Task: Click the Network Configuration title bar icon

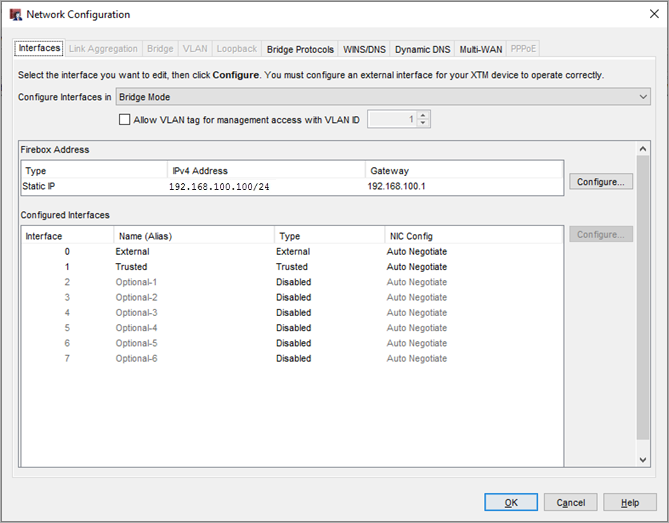Action: tap(15, 15)
